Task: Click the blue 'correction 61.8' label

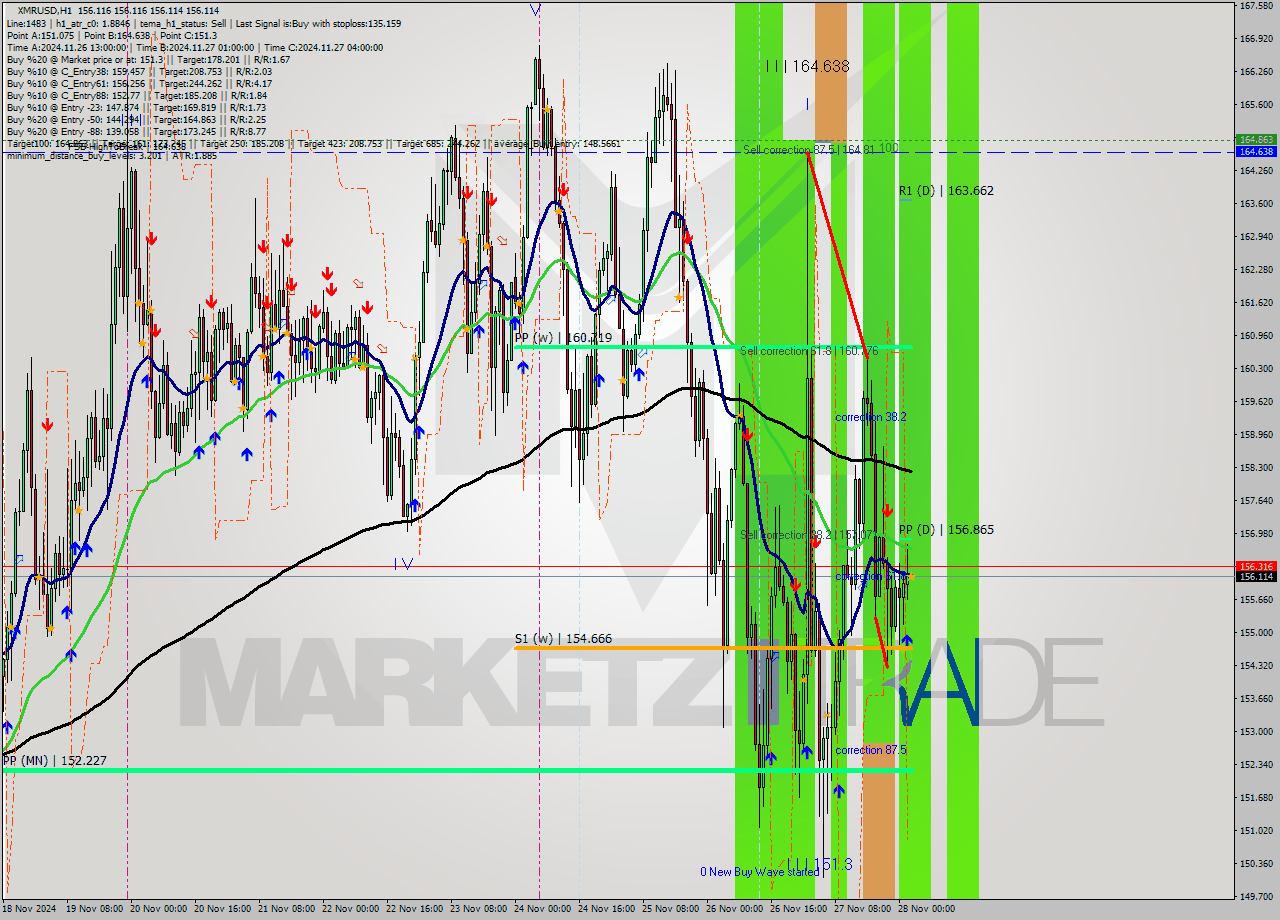Action: pos(871,577)
